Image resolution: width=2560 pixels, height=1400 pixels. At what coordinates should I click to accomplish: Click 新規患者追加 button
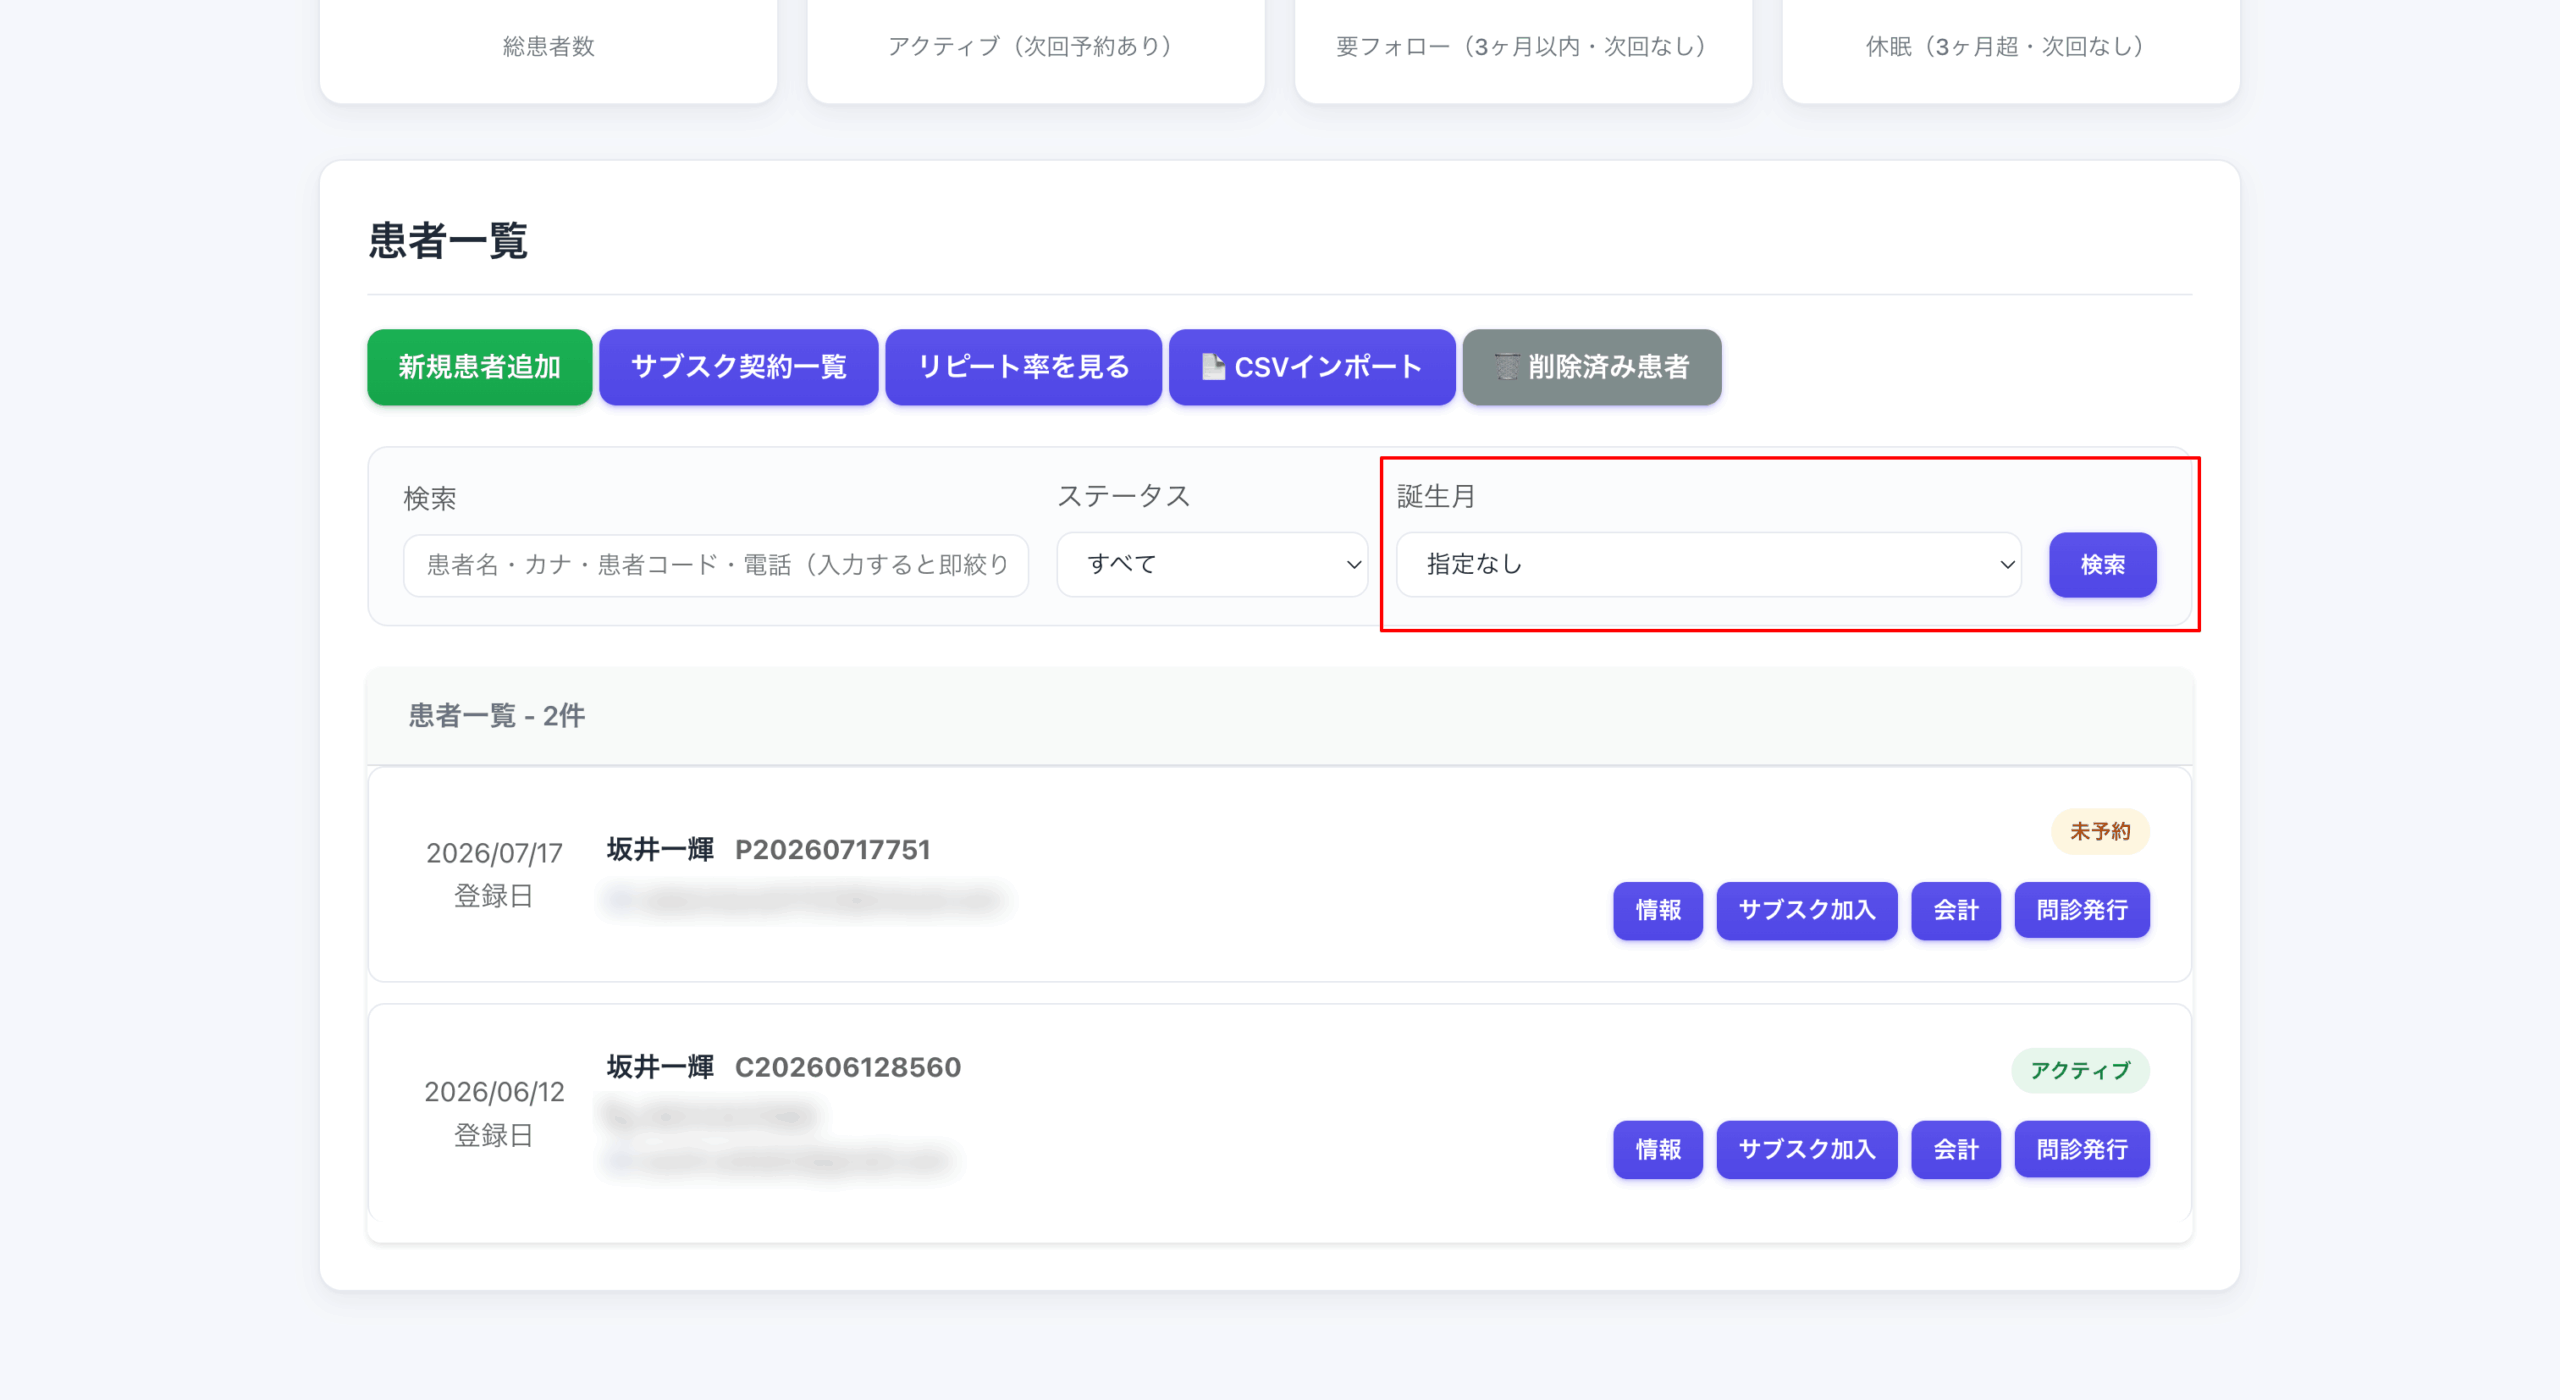(479, 367)
